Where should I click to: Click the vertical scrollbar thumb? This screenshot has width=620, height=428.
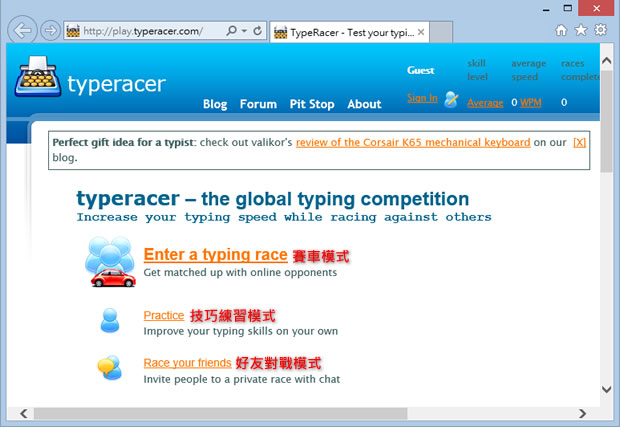click(x=607, y=121)
